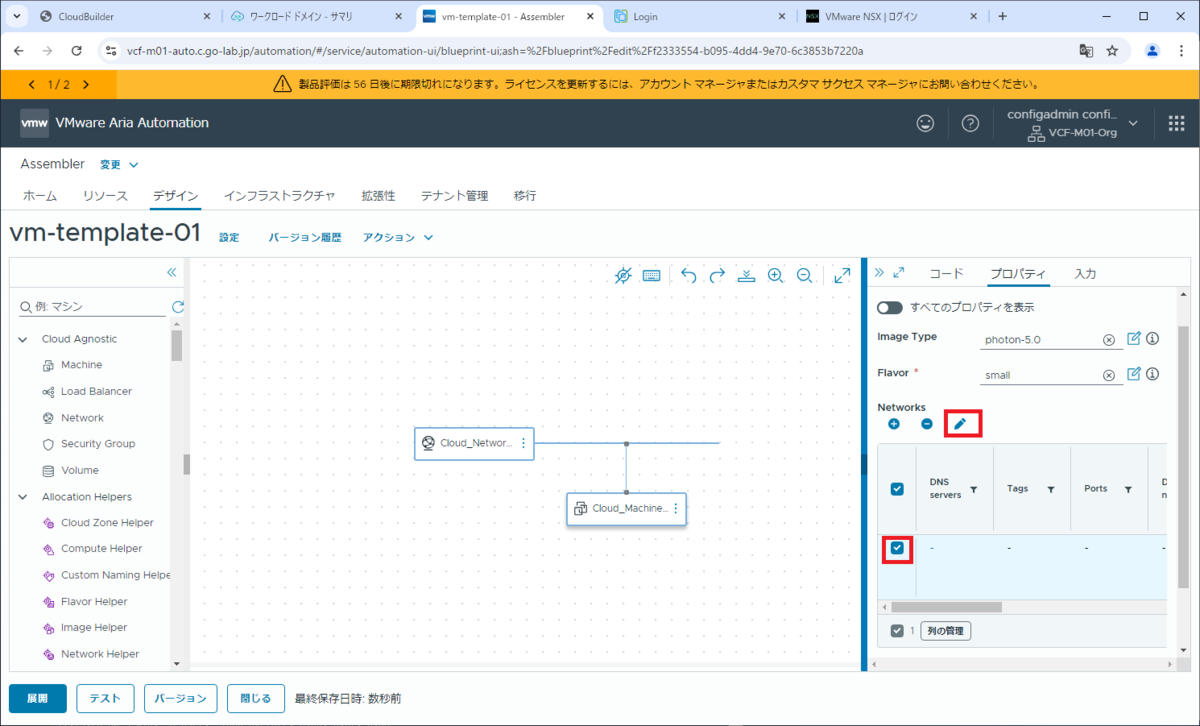Viewport: 1200px width, 726px height.
Task: Collapse the resource palette with double-chevron icon
Action: click(171, 272)
